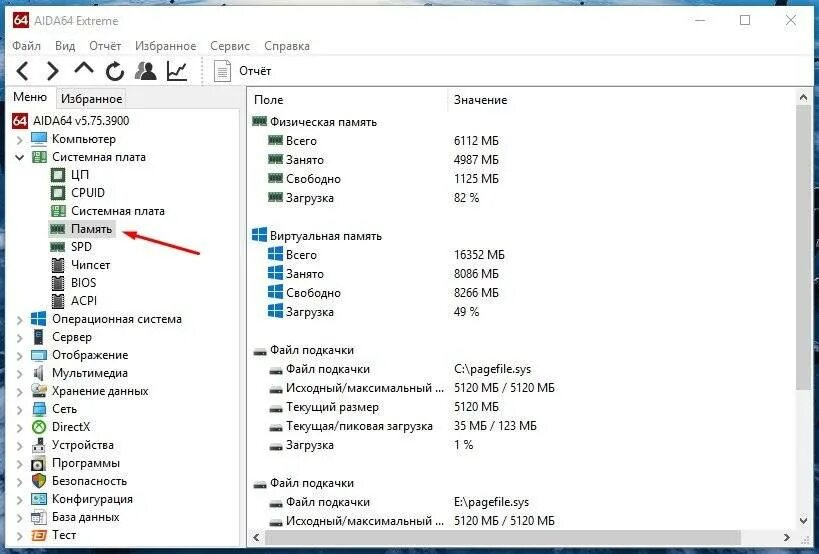Click the Чипсет chip icon
The image size is (819, 554).
pos(58,265)
